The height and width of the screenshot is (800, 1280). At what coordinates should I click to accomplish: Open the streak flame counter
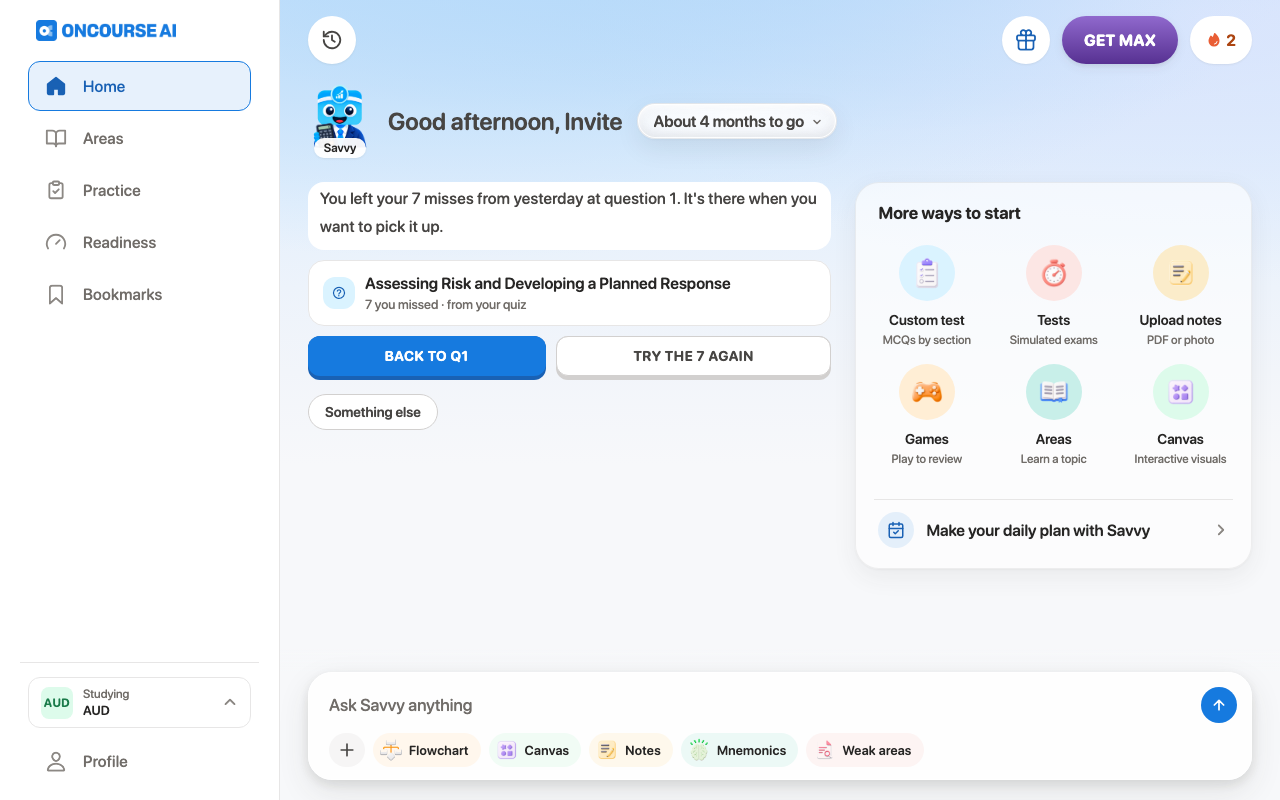pos(1221,40)
